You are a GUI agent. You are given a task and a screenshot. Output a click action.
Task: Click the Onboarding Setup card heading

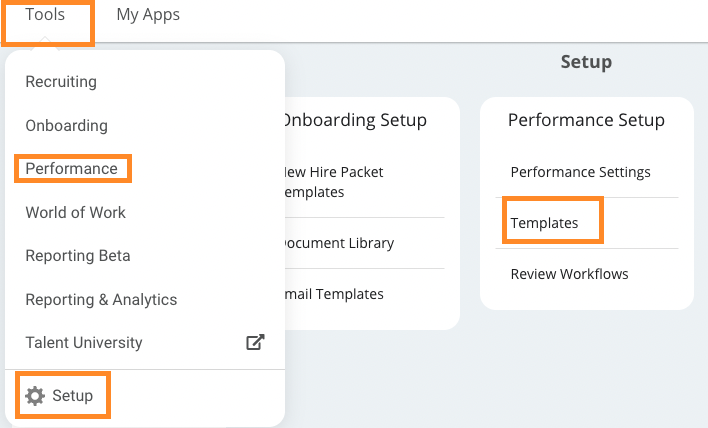(x=354, y=120)
